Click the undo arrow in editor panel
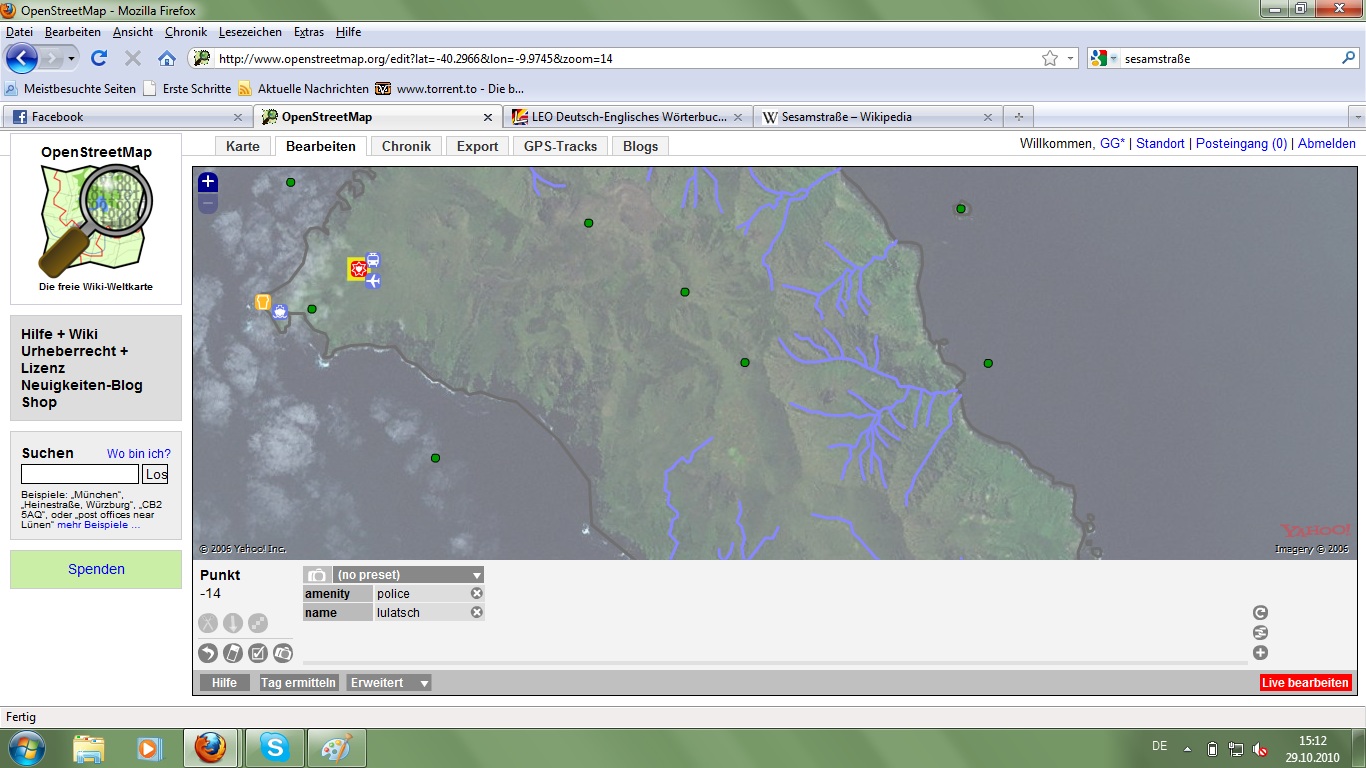Image resolution: width=1366 pixels, height=768 pixels. pos(207,653)
